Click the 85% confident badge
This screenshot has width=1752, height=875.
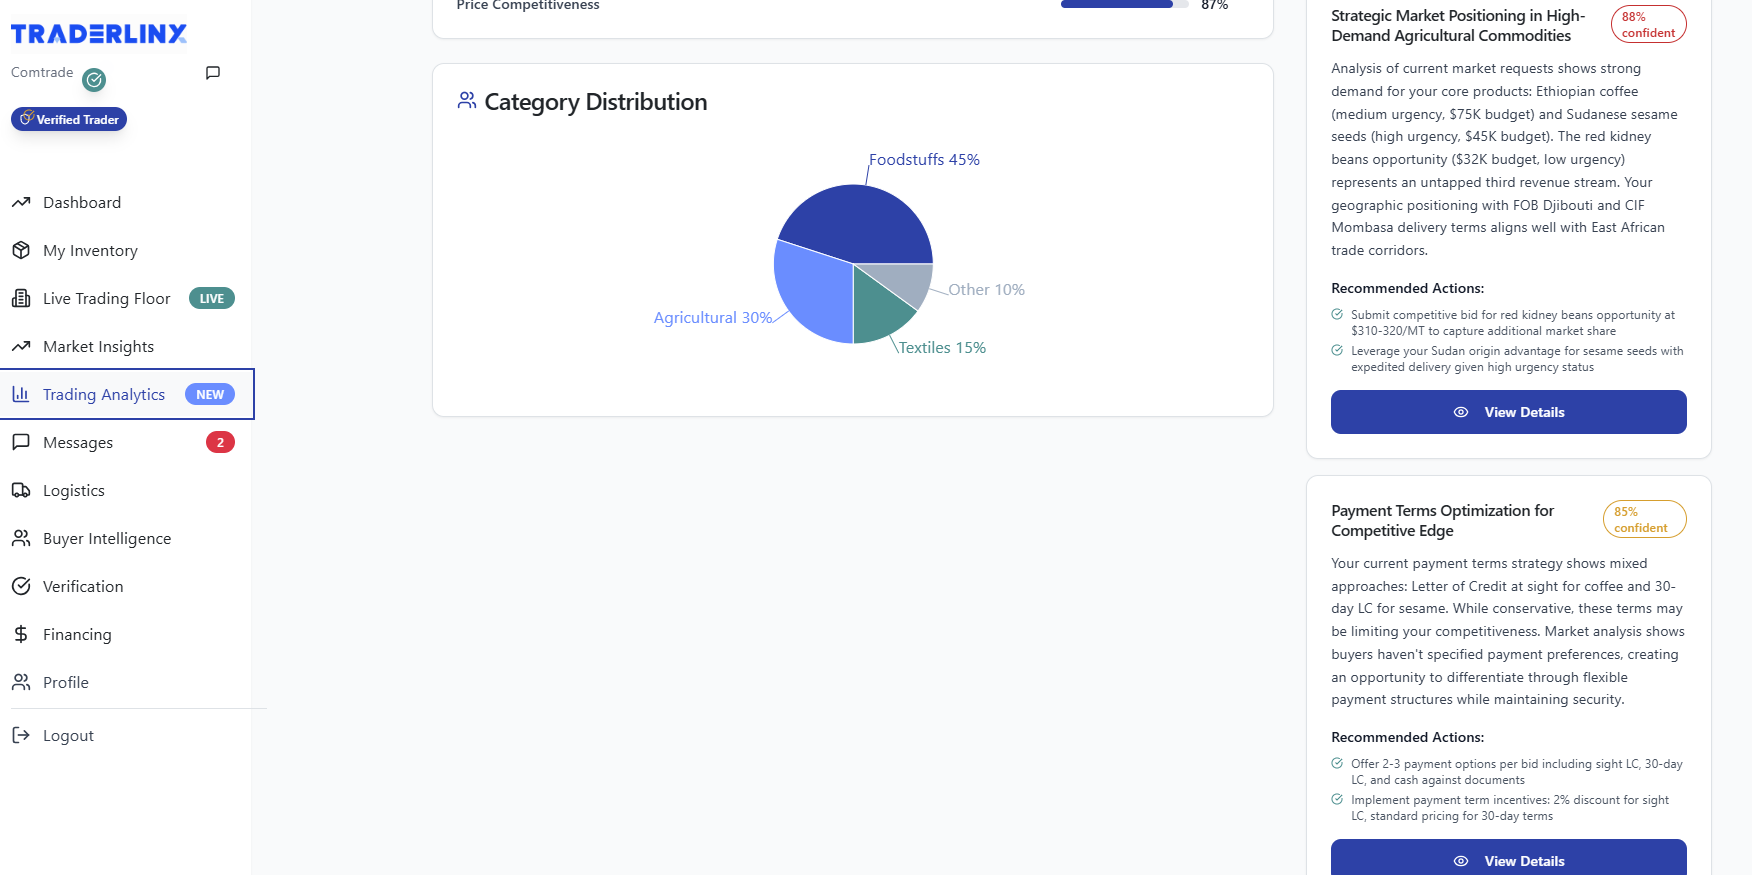[1644, 518]
